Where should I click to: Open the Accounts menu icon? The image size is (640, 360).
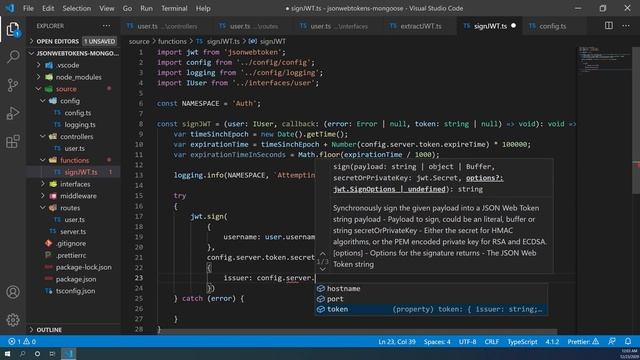(x=13, y=292)
